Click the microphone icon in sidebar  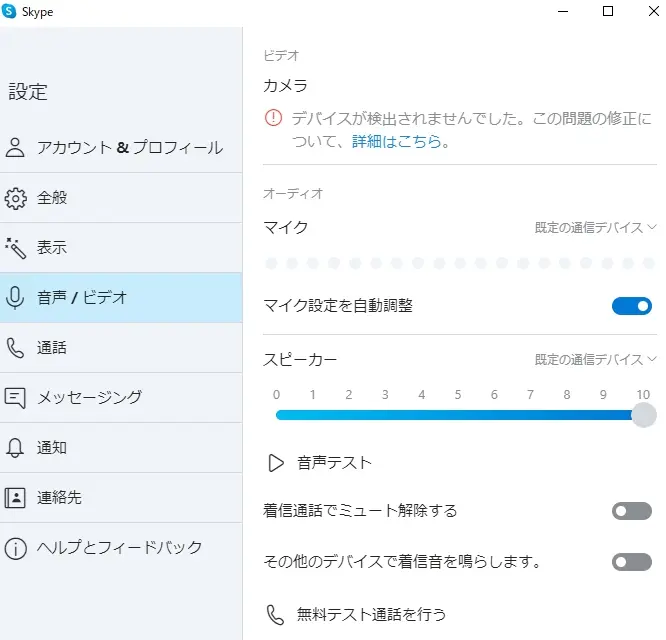(15, 297)
